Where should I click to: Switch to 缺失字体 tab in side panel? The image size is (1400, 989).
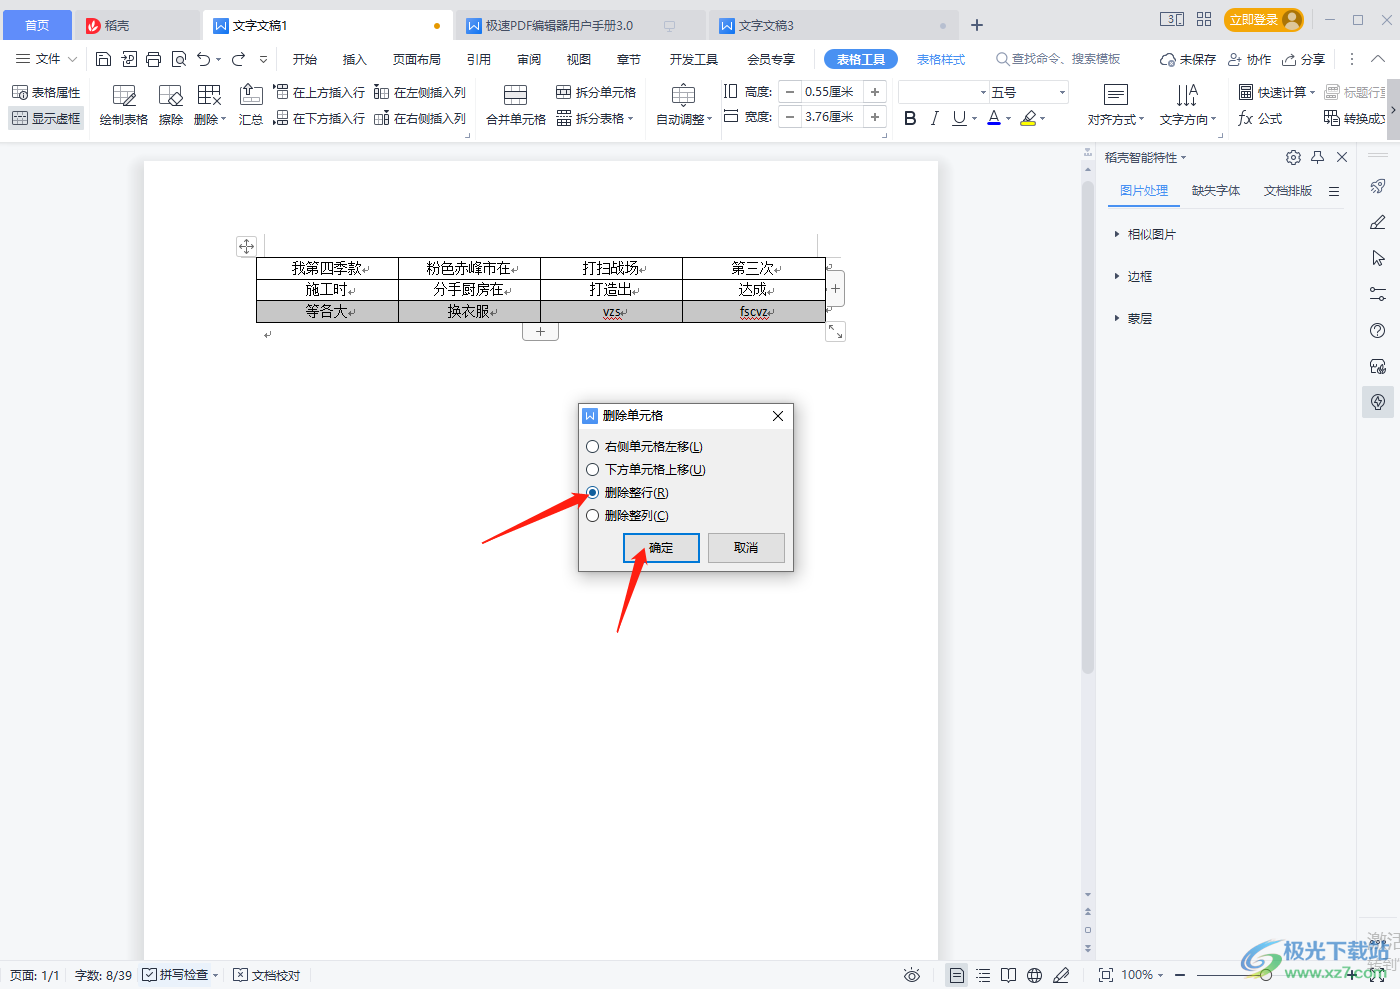tap(1216, 190)
